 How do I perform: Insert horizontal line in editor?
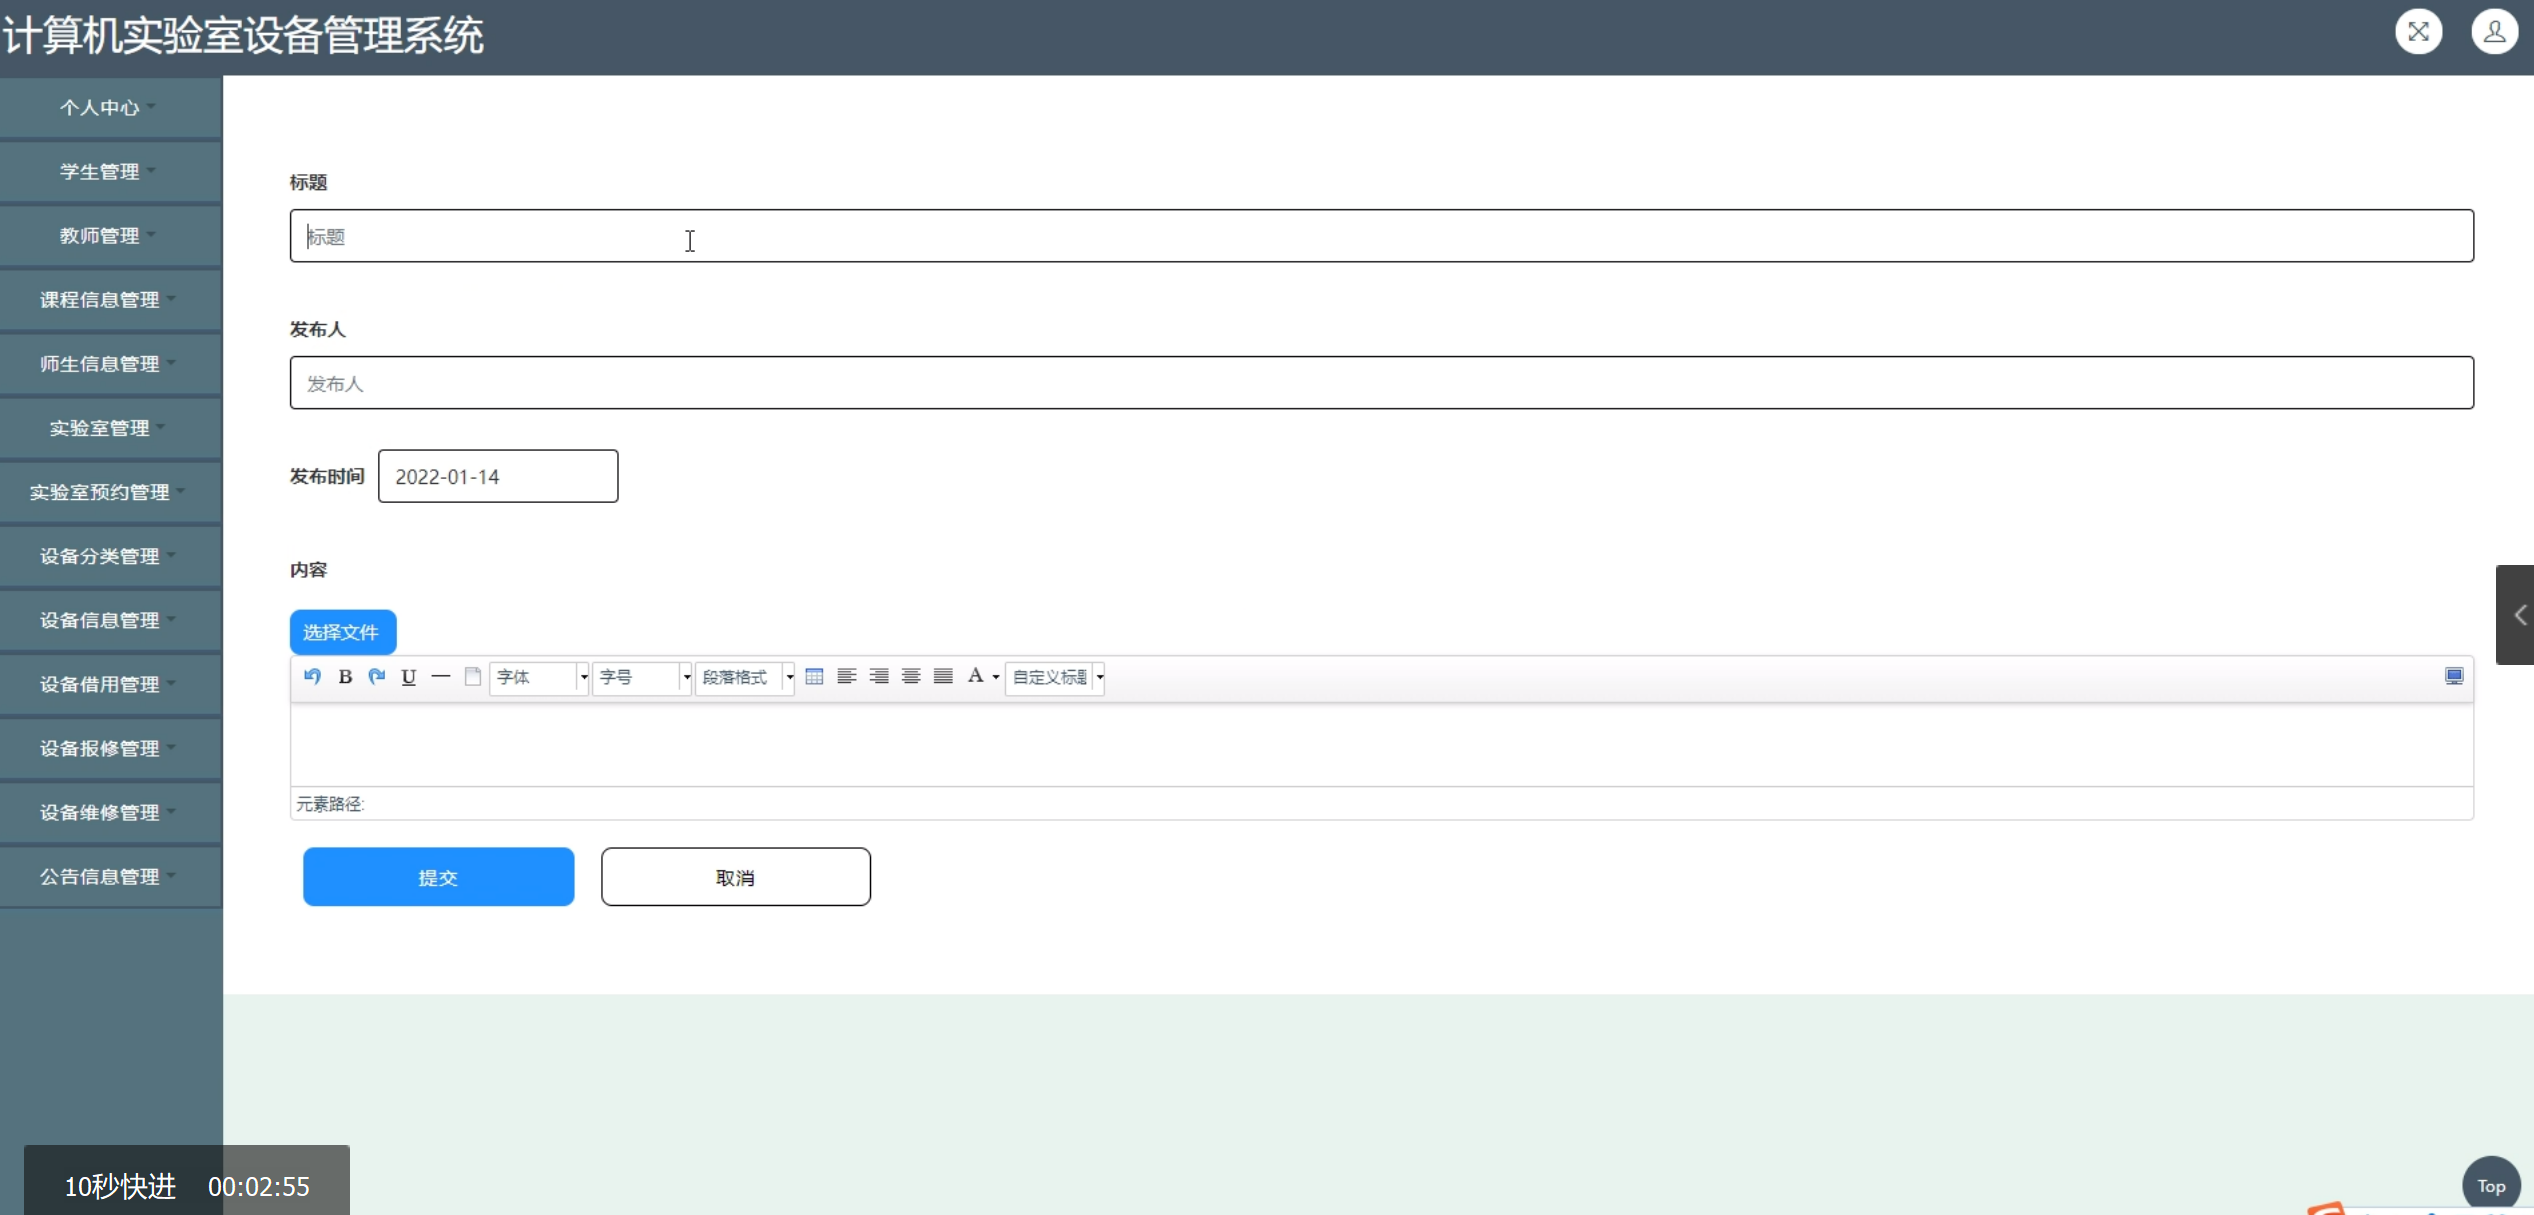(440, 677)
